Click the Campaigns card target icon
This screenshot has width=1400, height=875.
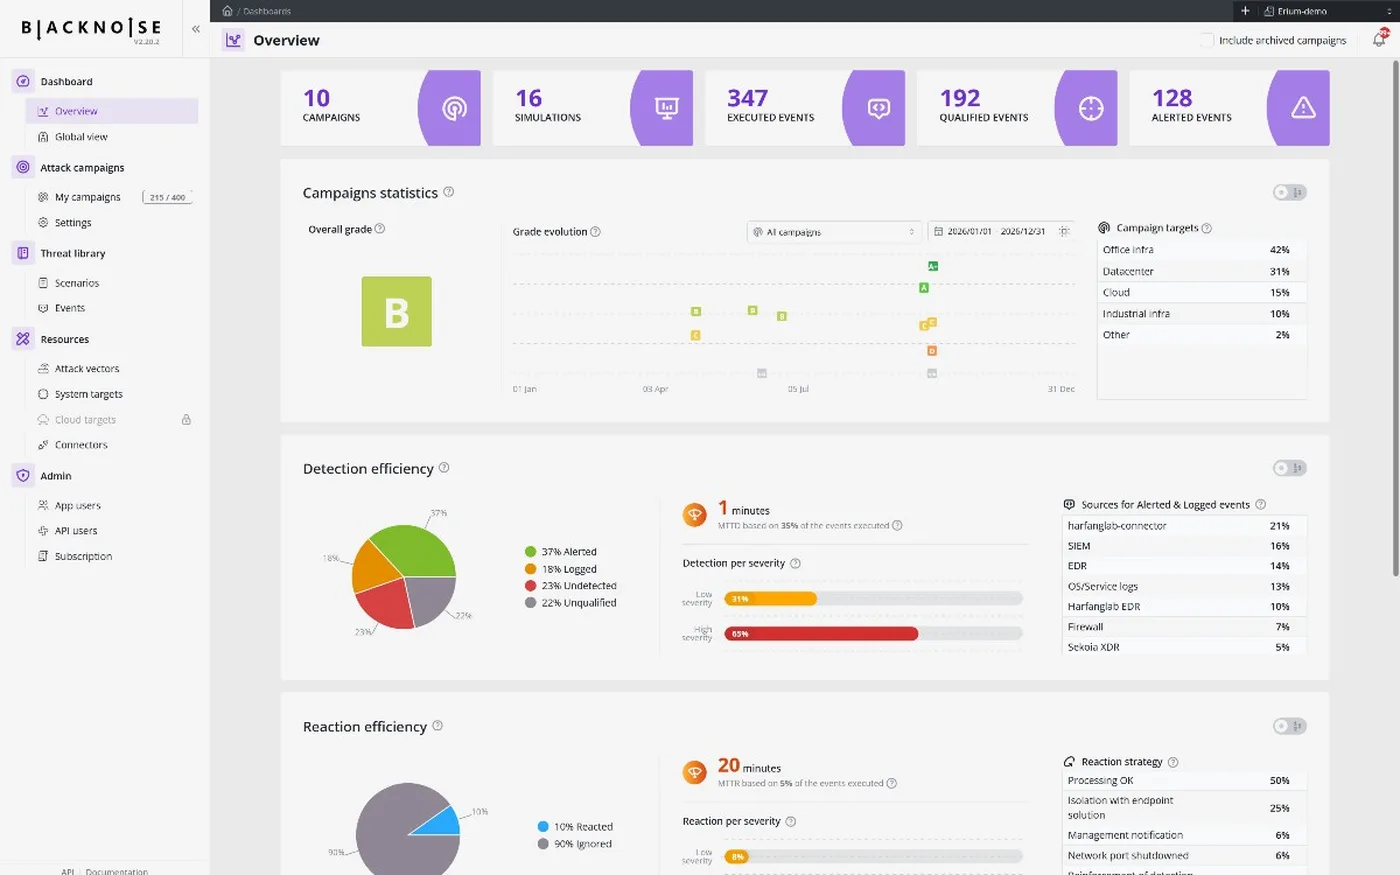point(455,108)
